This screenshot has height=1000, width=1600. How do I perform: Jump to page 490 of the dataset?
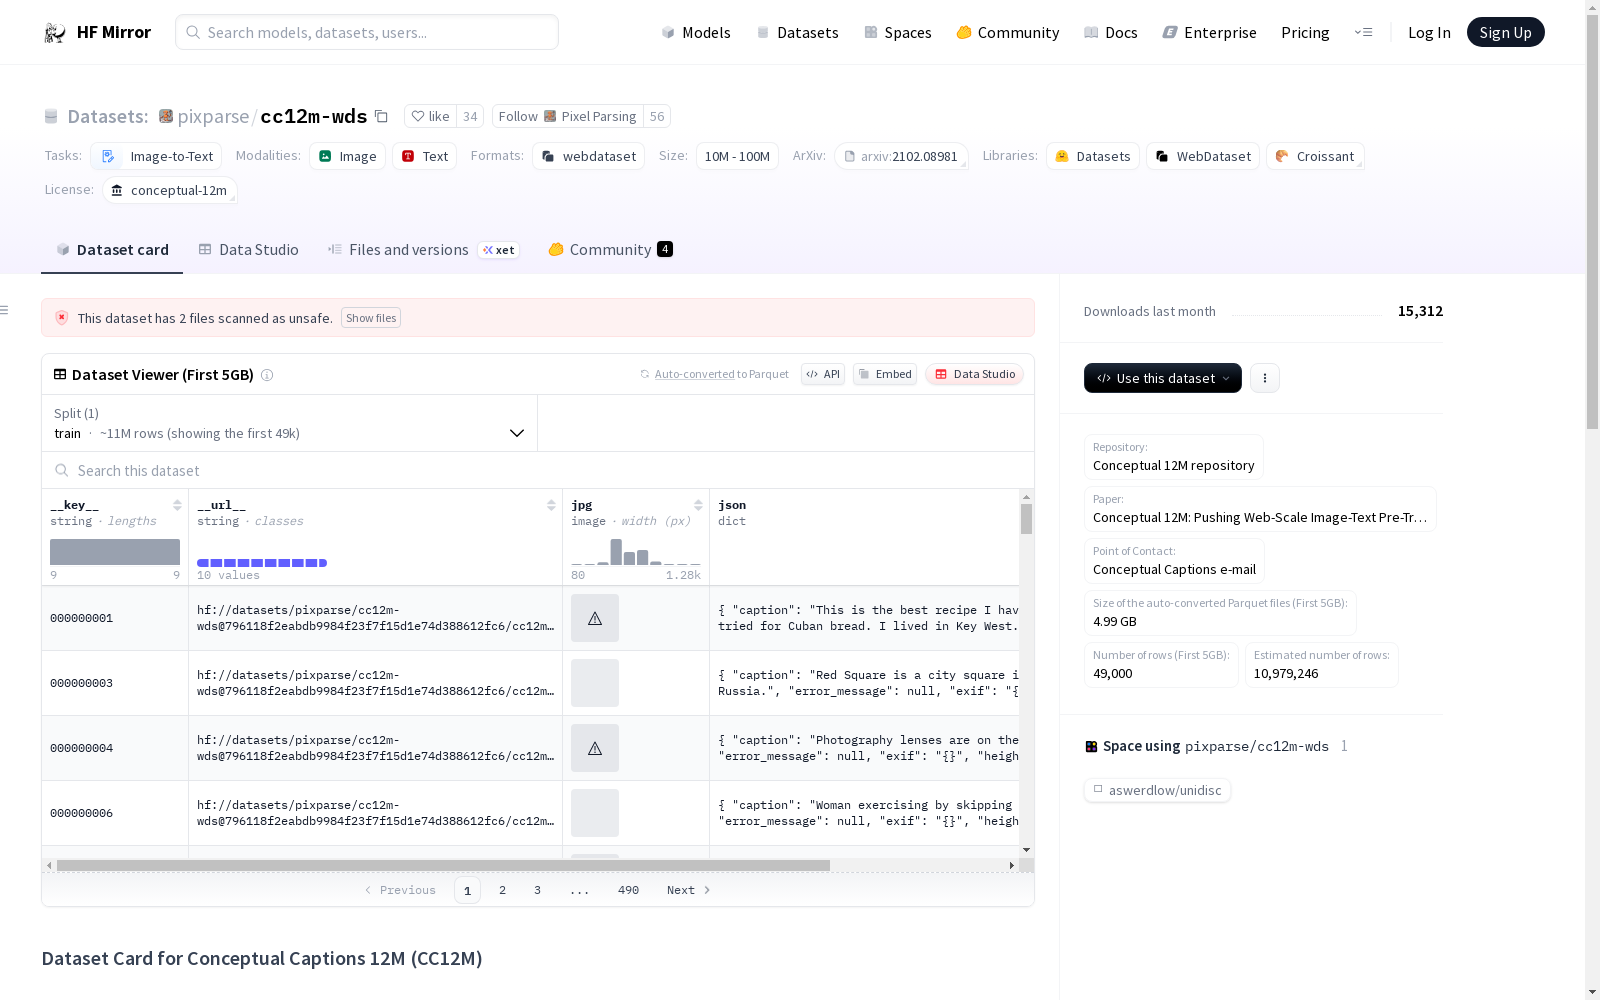coord(628,890)
